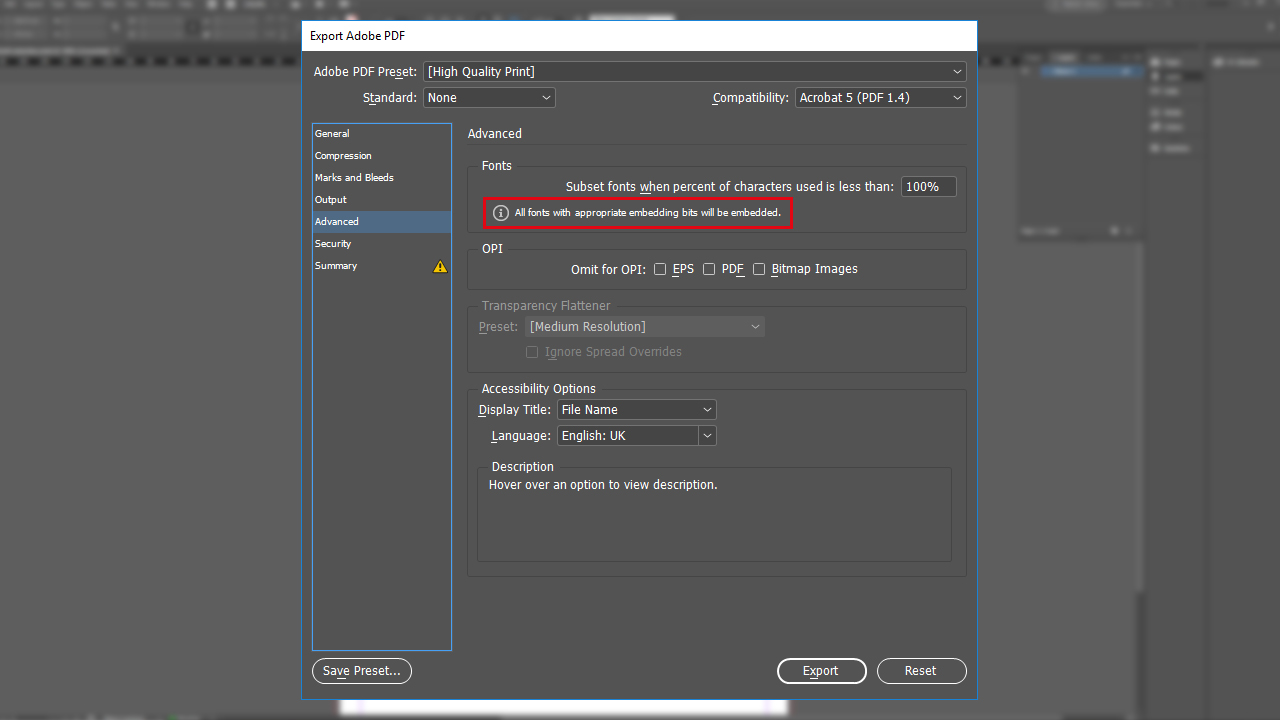Edit the subset fonts percentage field
Screen dimensions: 1280x720
click(x=928, y=186)
